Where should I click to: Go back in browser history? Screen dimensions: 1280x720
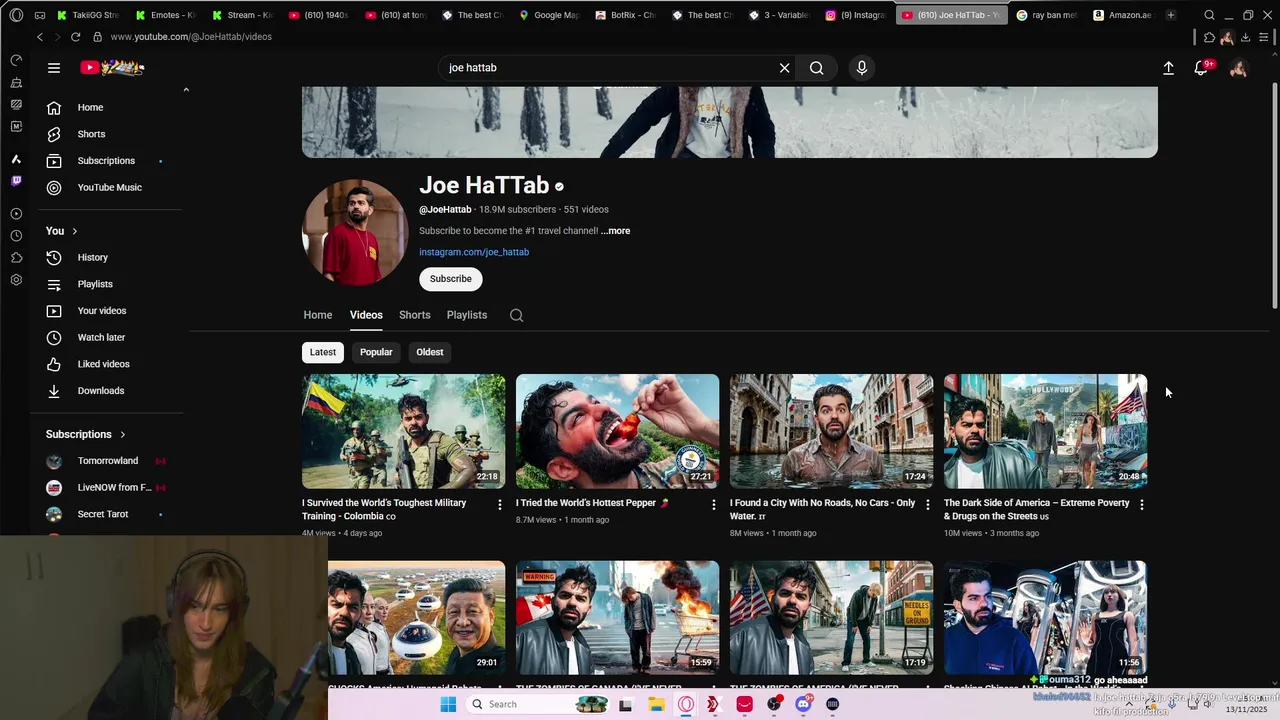point(40,37)
